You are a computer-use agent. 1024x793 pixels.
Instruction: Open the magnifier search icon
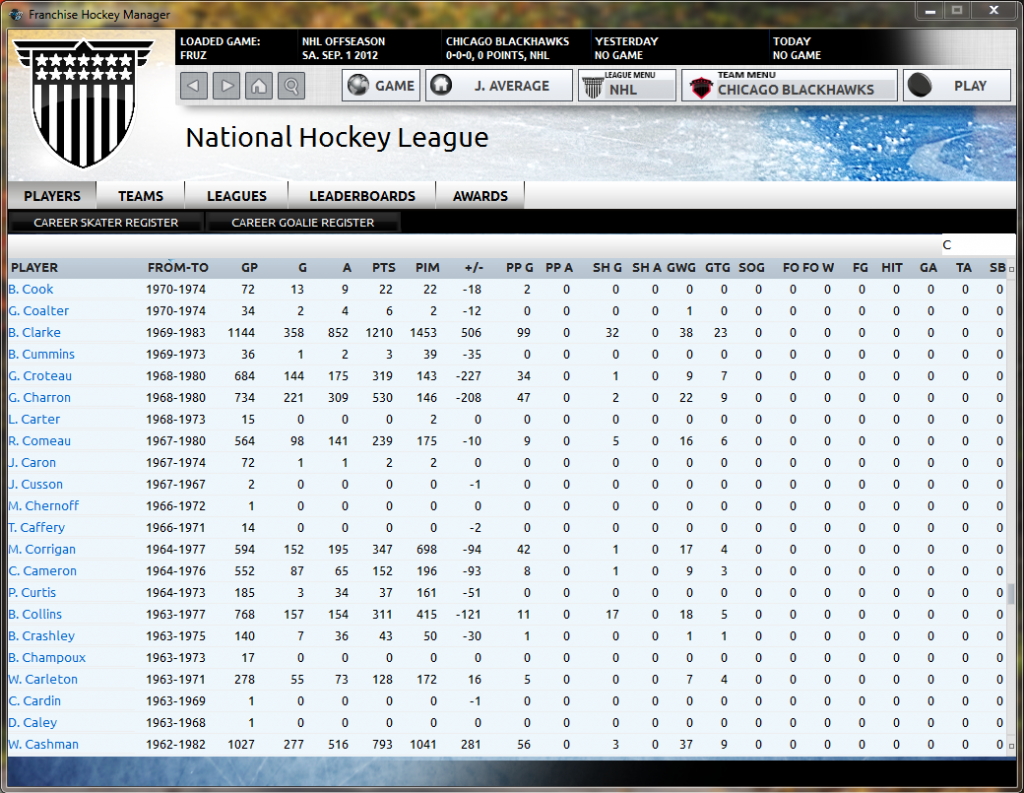tap(291, 86)
